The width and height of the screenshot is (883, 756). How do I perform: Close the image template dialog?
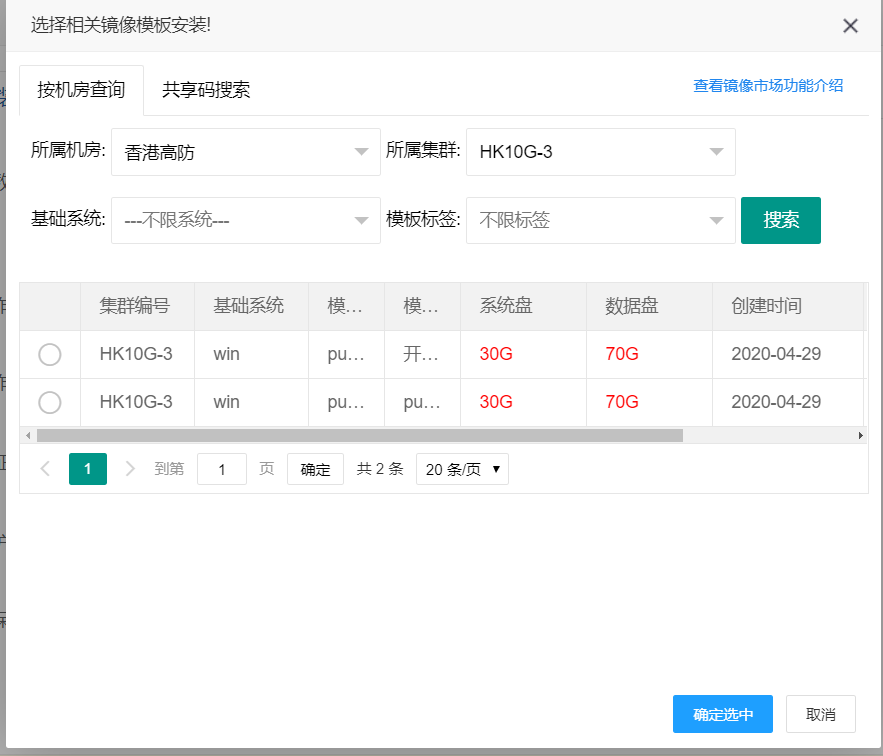point(850,26)
